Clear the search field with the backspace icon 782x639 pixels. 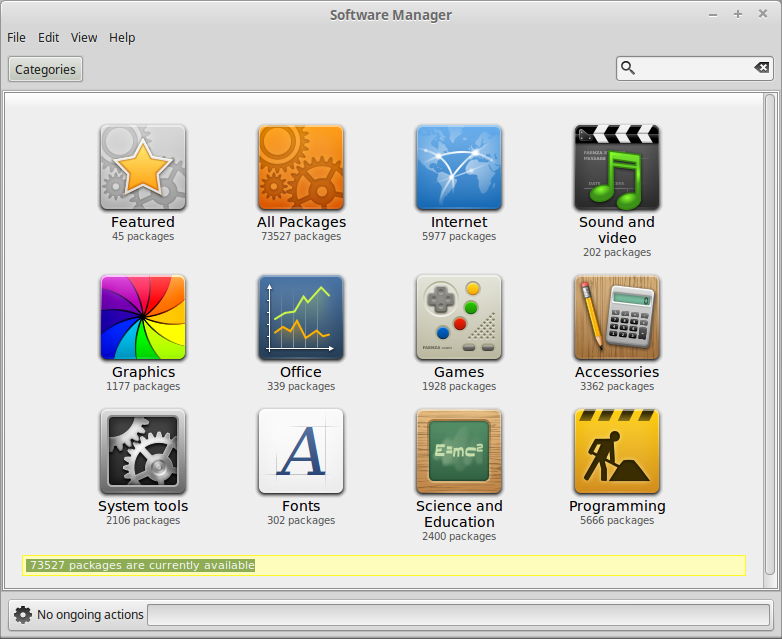[761, 67]
